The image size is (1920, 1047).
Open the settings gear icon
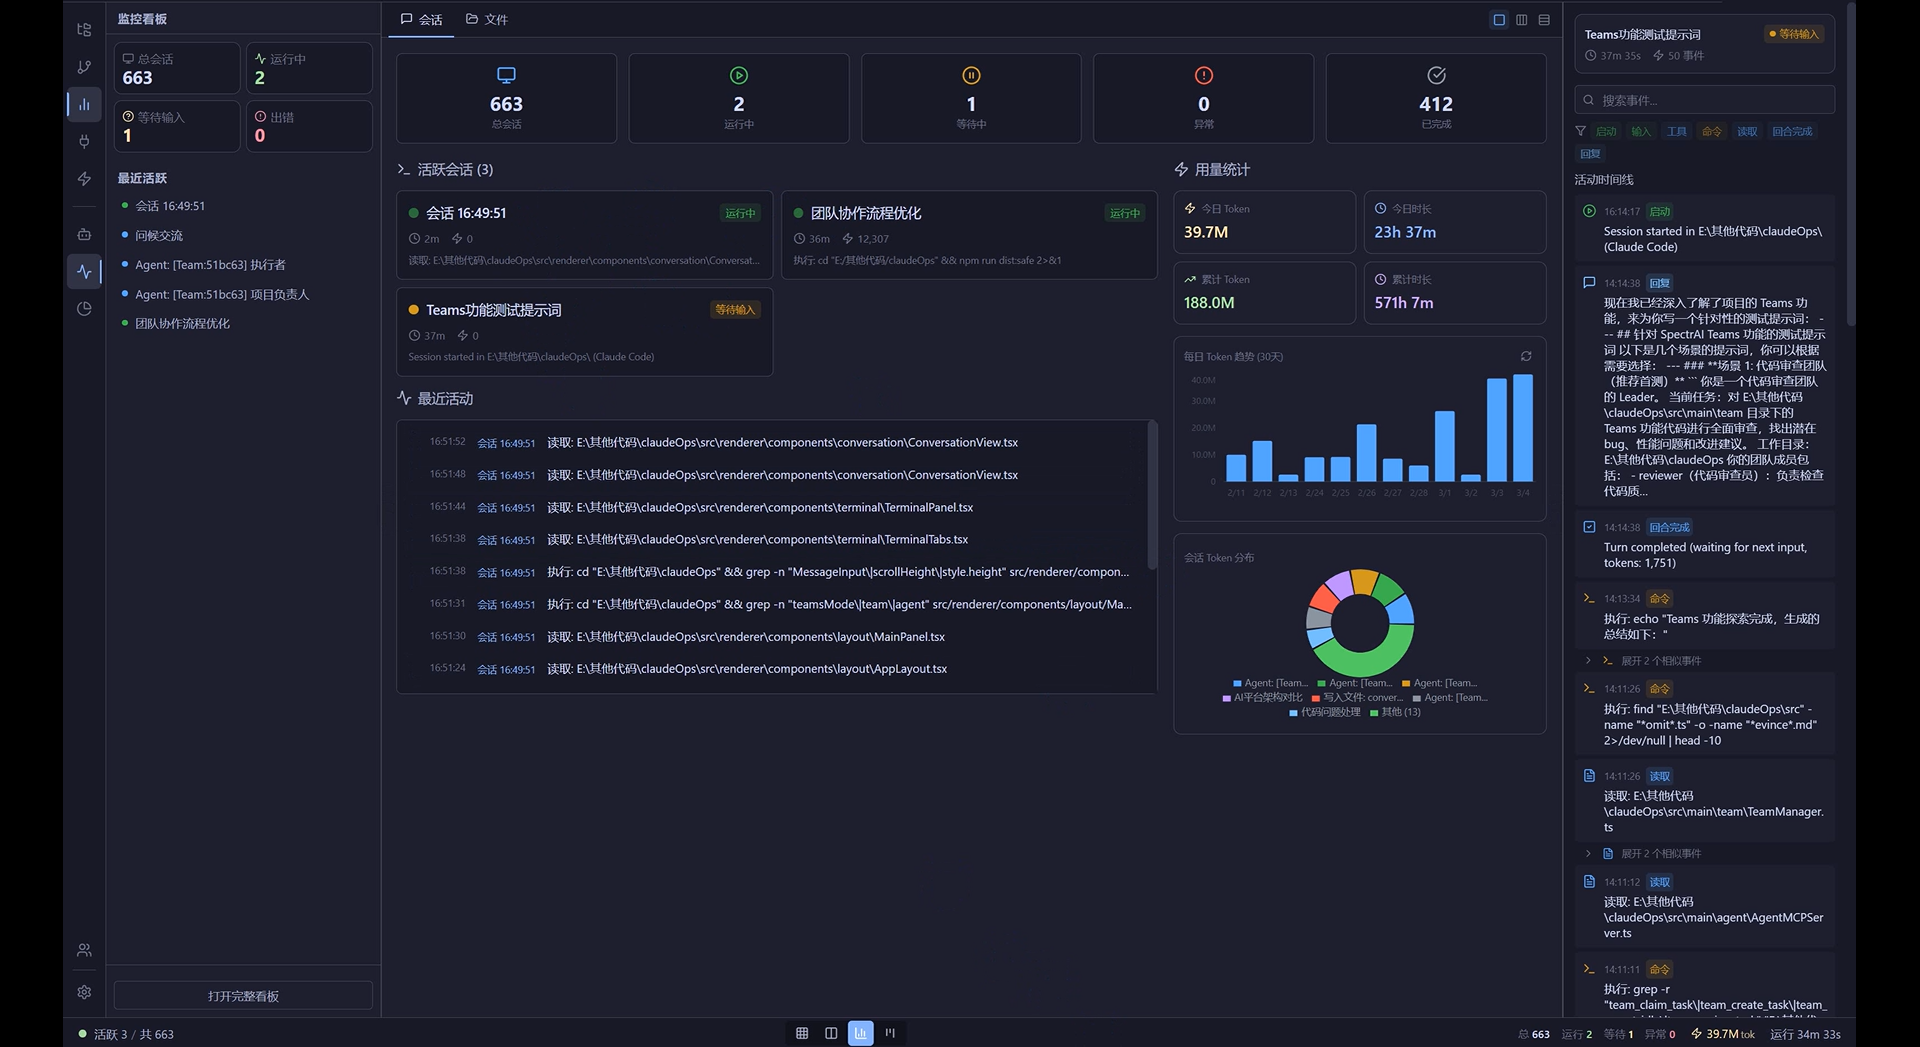point(84,992)
